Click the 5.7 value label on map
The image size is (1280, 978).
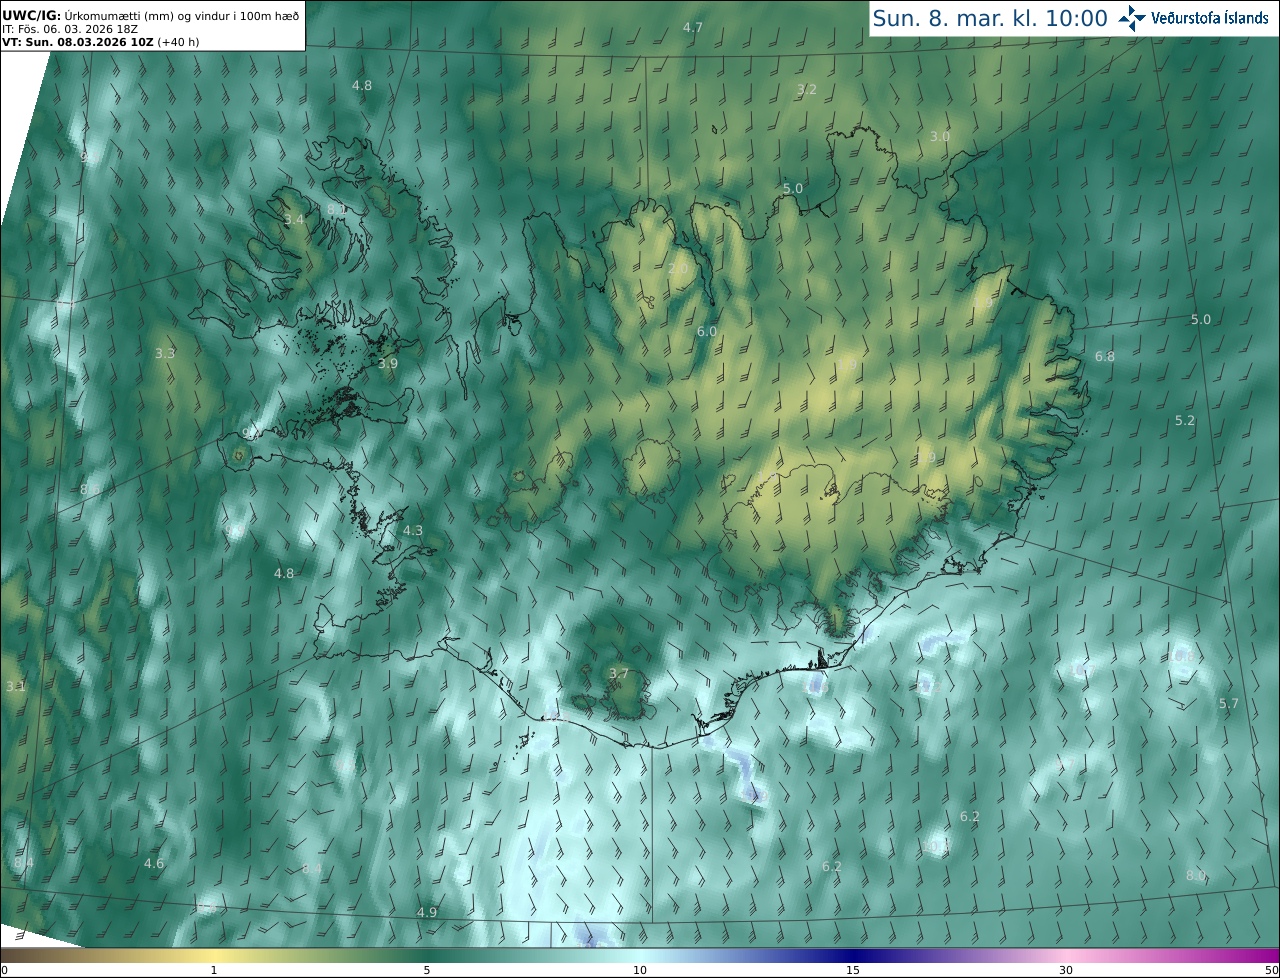coord(1229,703)
